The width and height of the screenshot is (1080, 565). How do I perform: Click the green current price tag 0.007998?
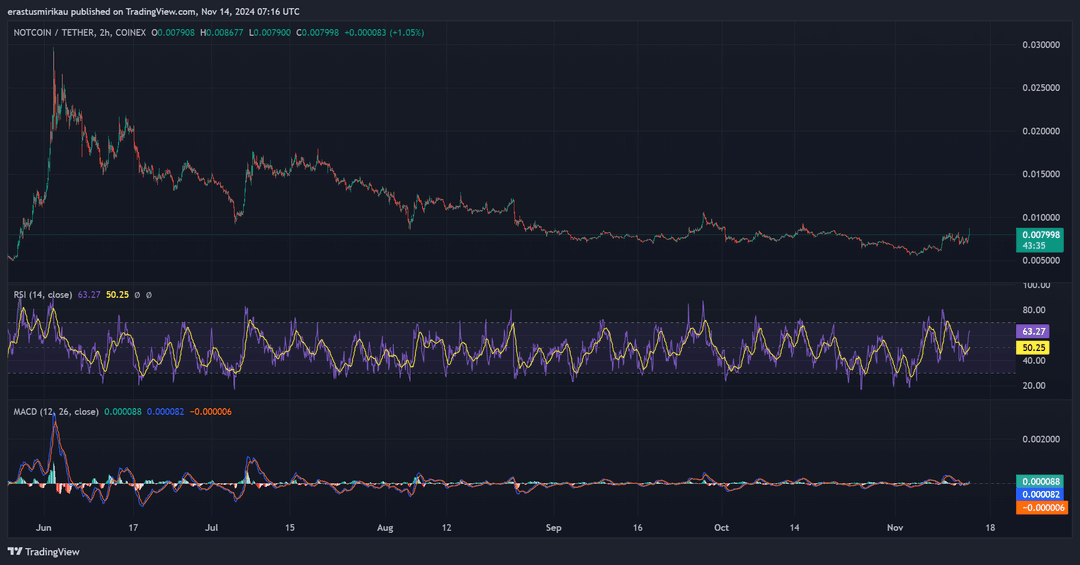click(1041, 234)
